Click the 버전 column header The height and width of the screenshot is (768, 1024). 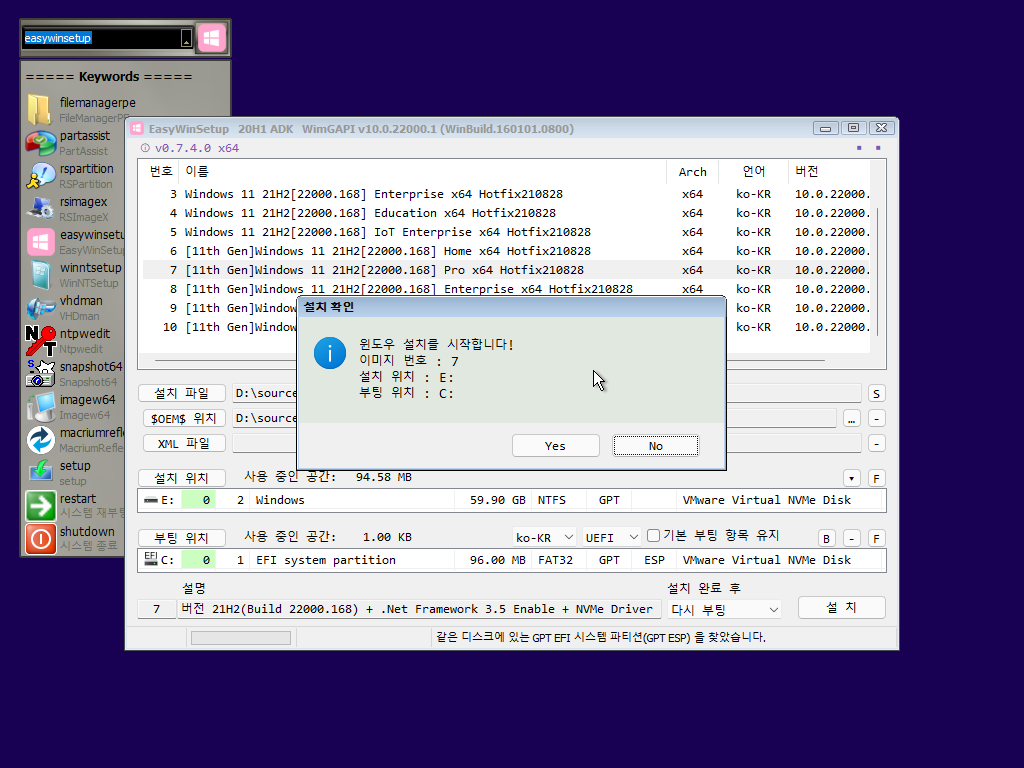point(829,171)
